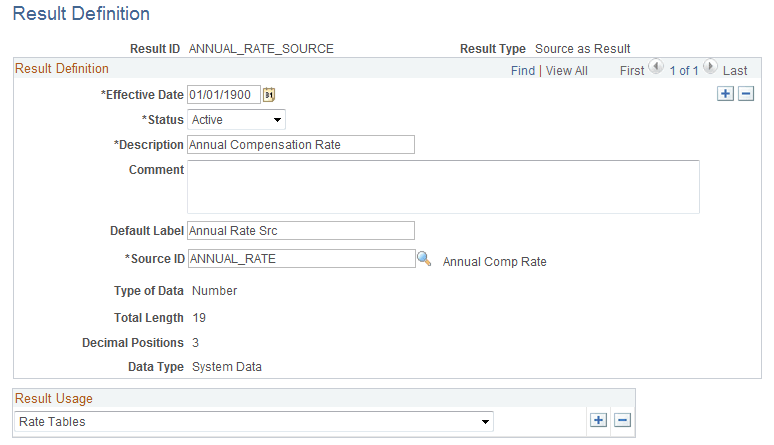Click the View All link
This screenshot has height=445, width=774.
(567, 71)
